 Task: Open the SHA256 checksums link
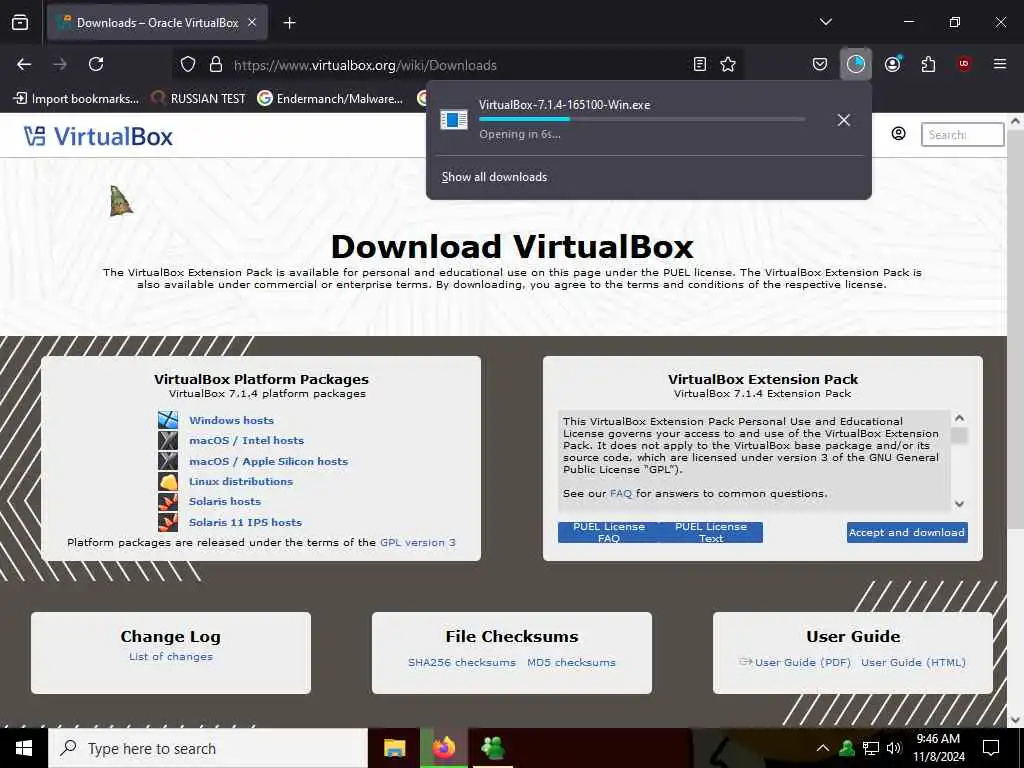[x=462, y=662]
